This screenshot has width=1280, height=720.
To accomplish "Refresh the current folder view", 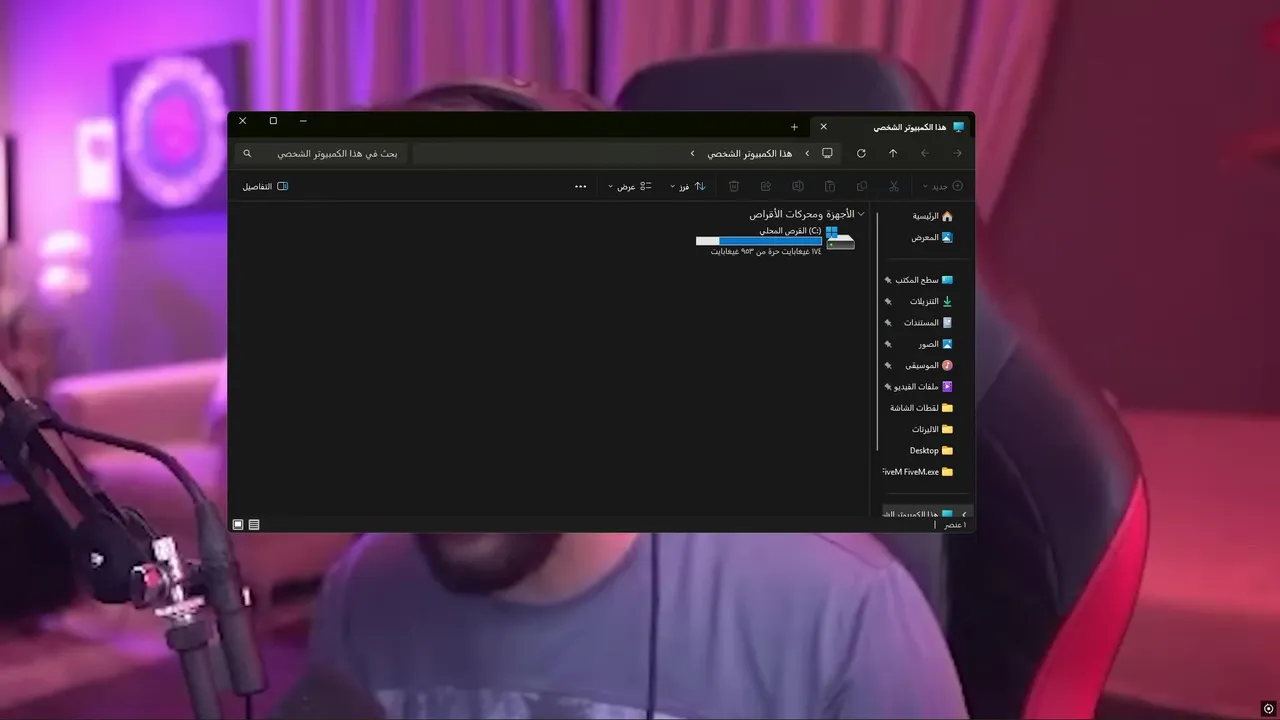I will point(861,153).
